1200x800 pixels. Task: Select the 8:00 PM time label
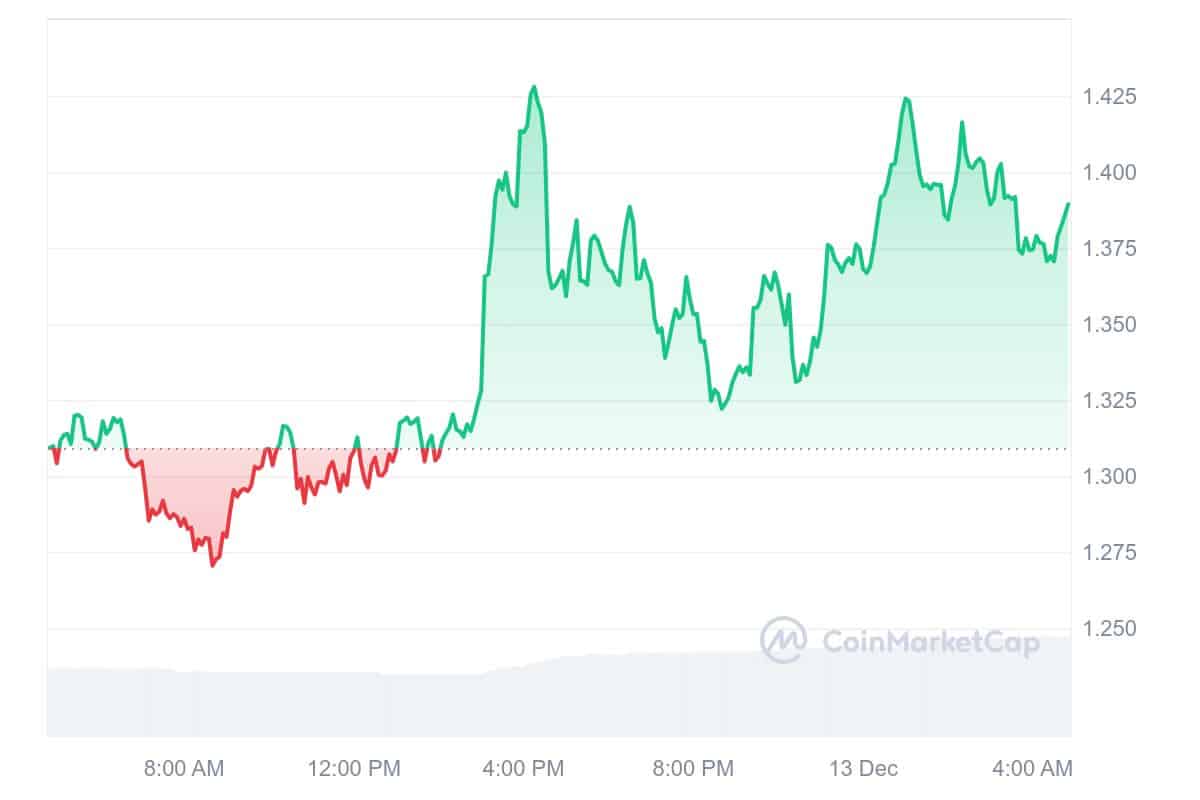coord(693,769)
